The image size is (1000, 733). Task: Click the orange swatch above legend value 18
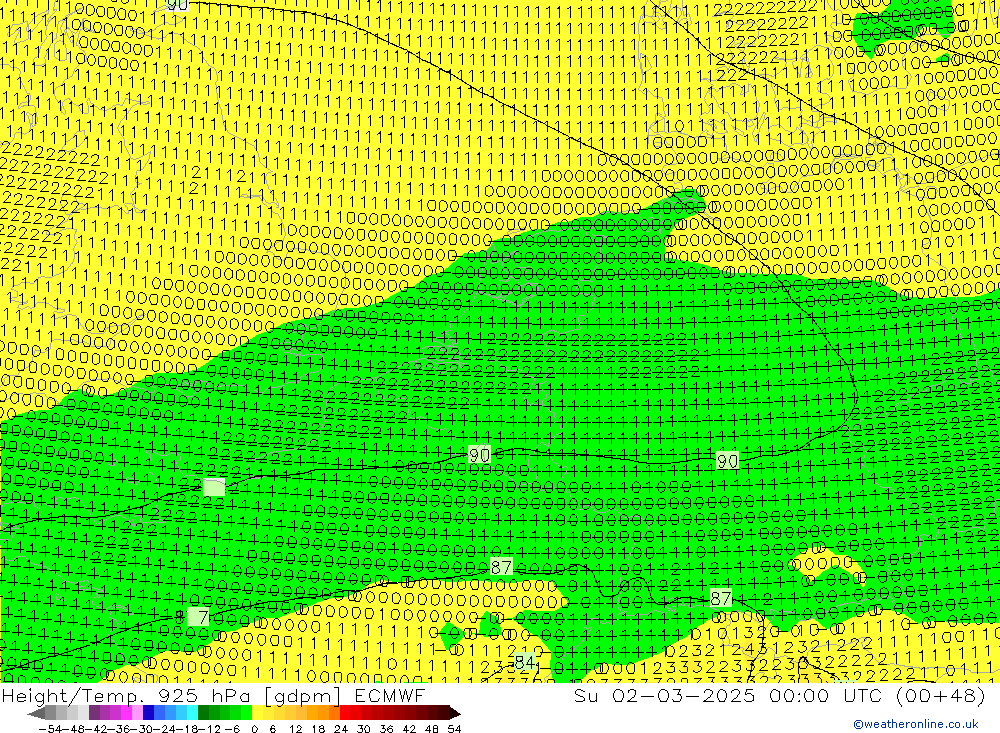pyautogui.click(x=323, y=712)
